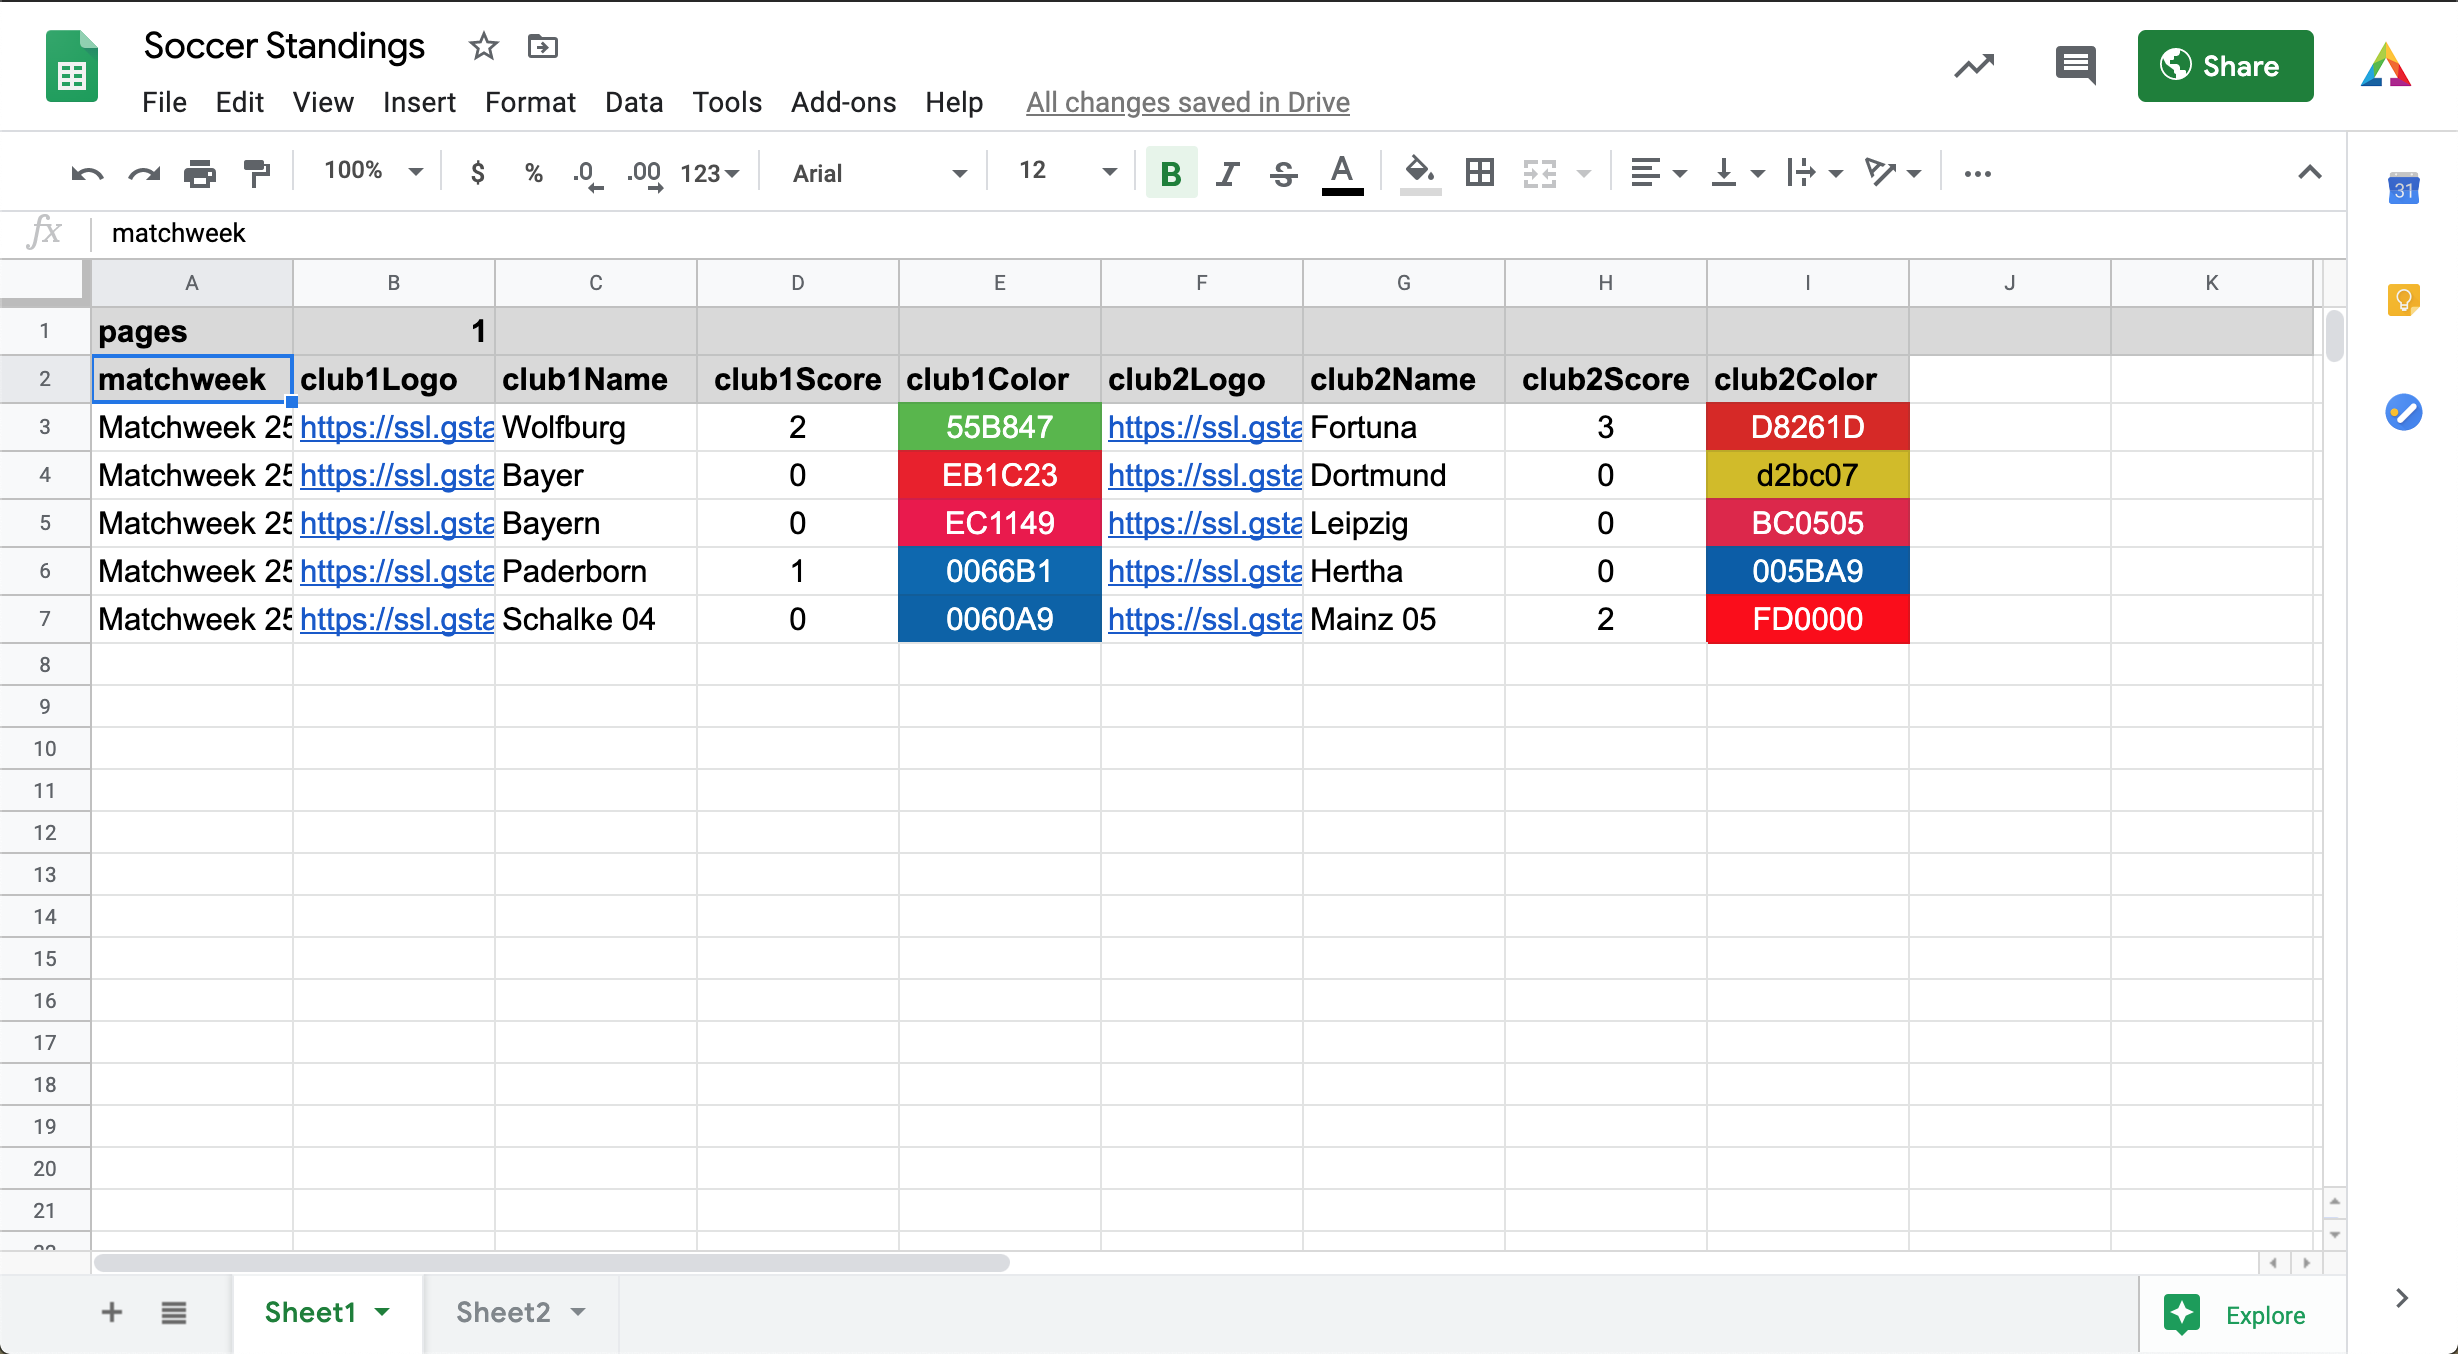
Task: Apply percent format icon
Action: point(534,173)
